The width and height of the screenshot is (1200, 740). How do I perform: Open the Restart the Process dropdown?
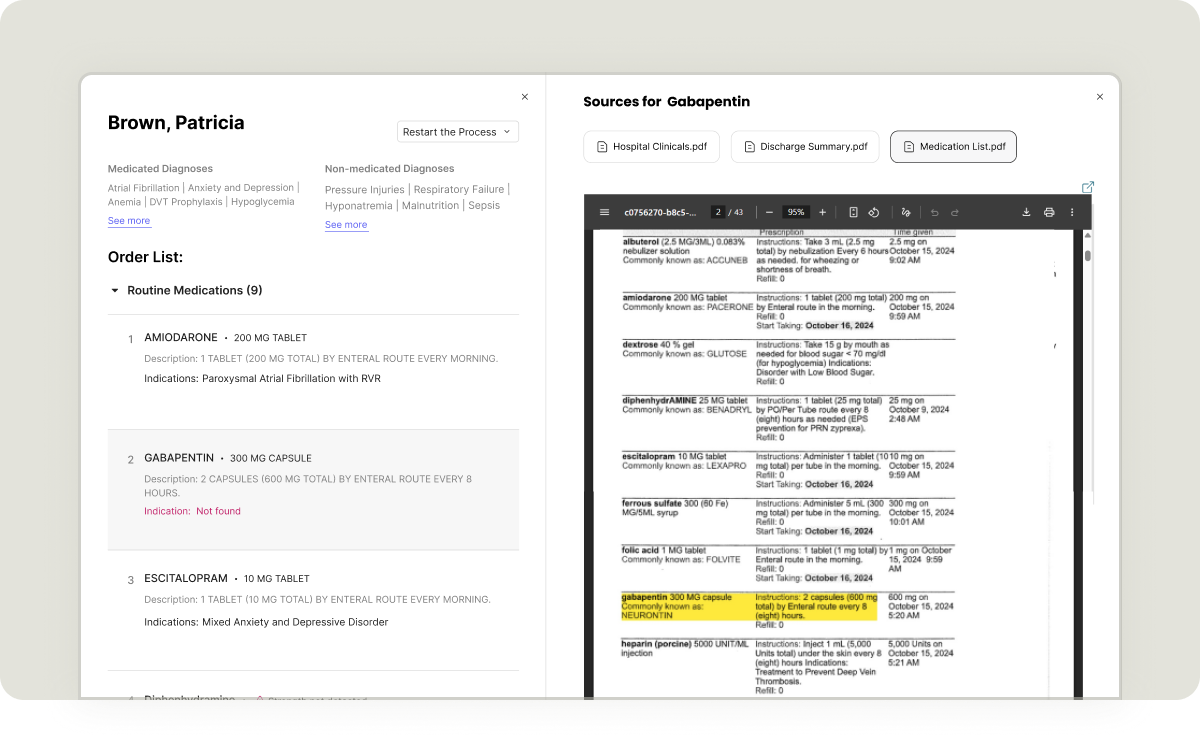pos(458,132)
